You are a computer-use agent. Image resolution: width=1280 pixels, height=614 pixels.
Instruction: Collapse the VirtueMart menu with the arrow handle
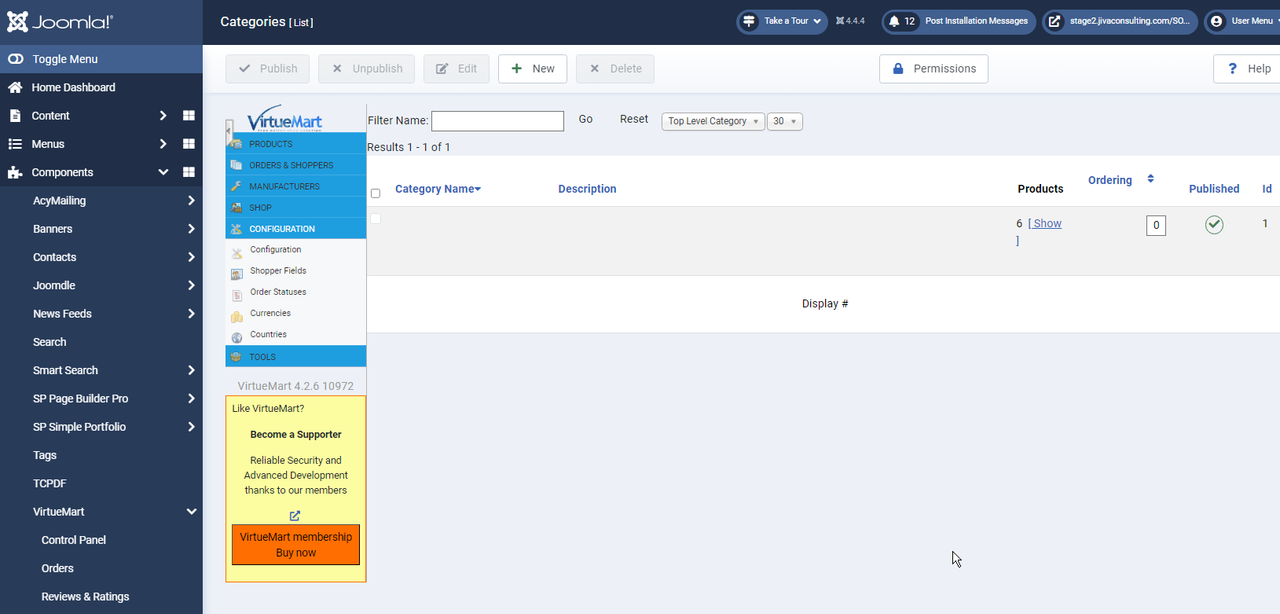(x=229, y=132)
